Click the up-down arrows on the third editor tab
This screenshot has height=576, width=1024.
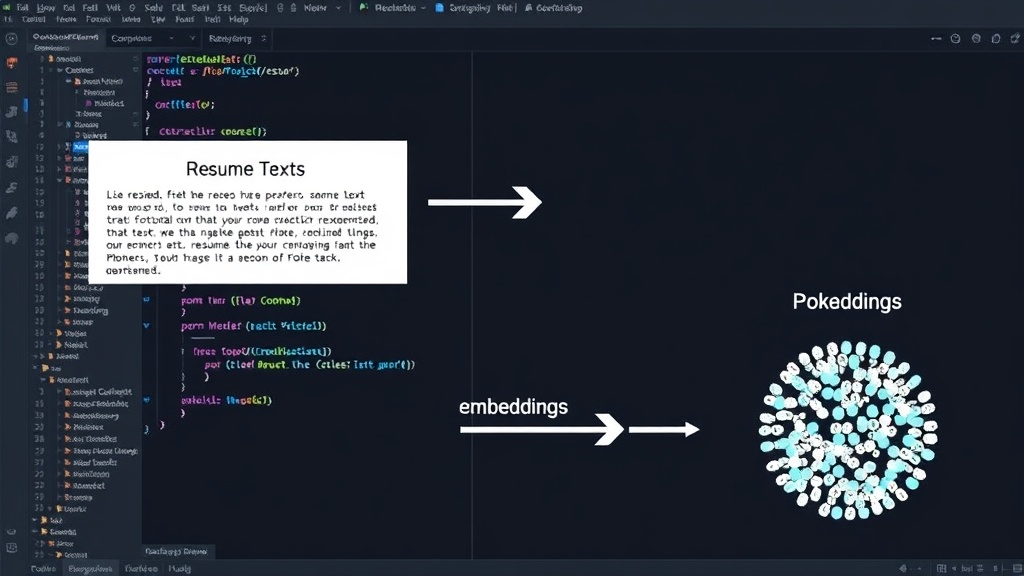[x=263, y=39]
